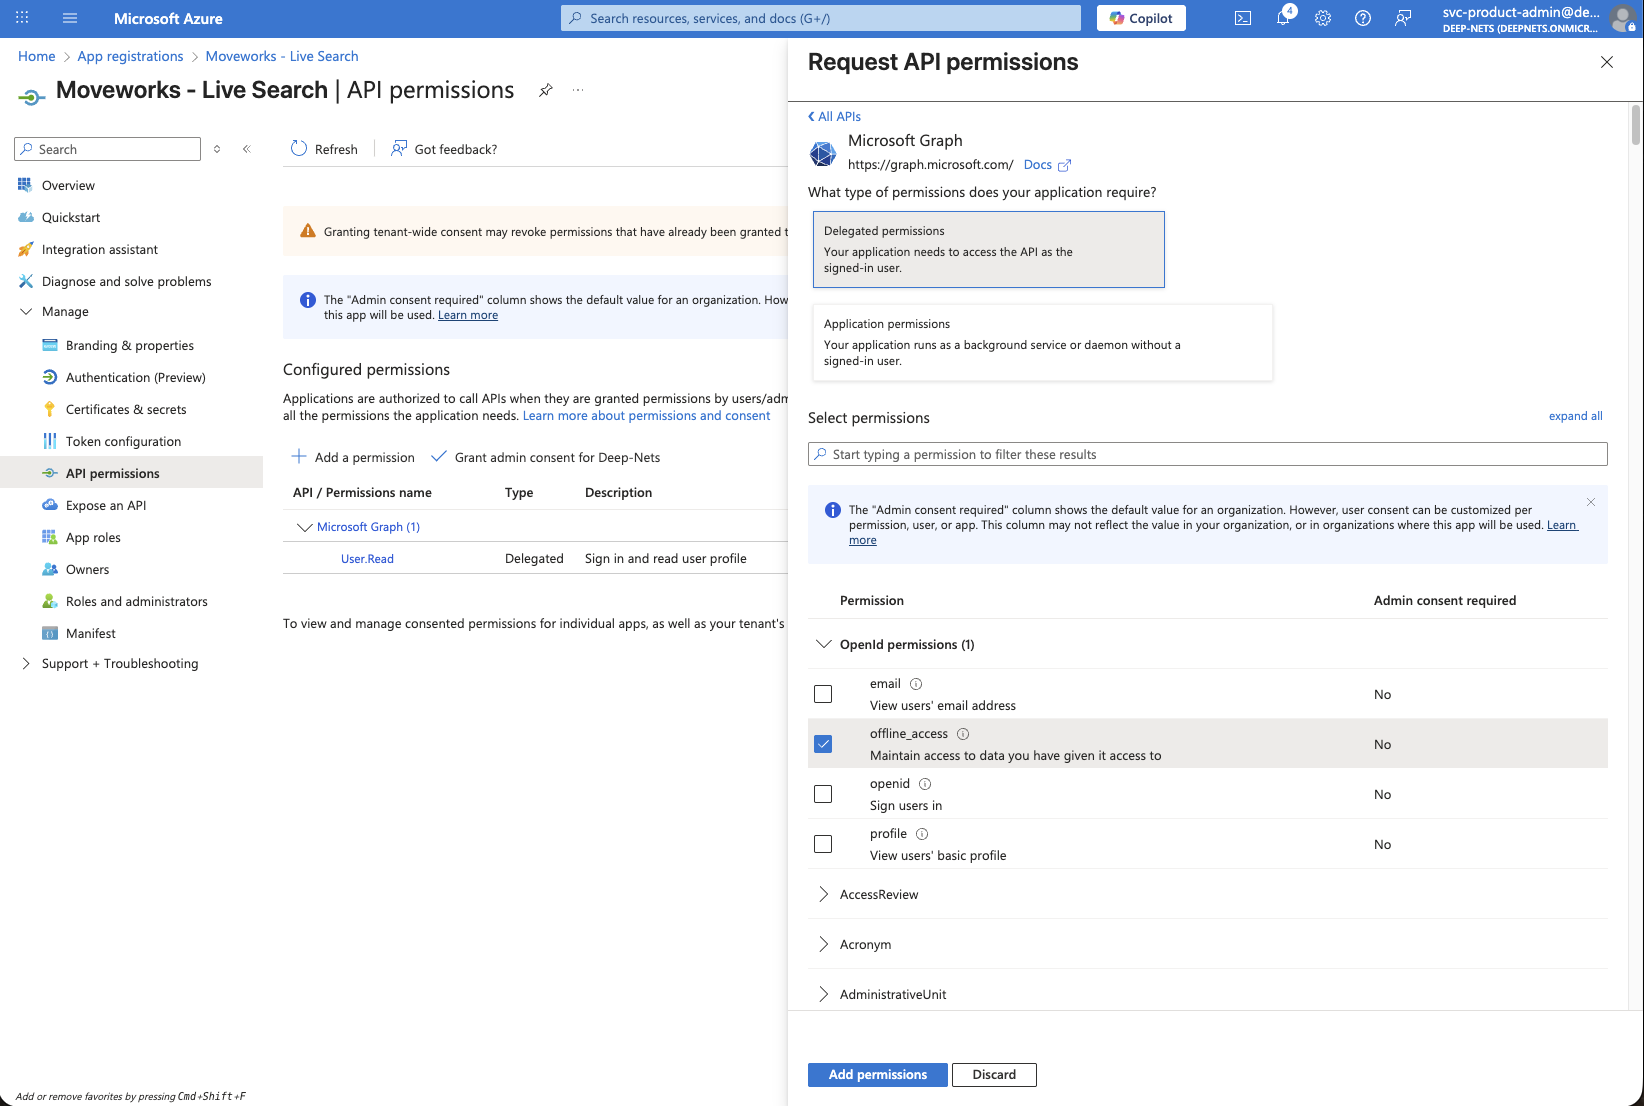Click the plus icon for Add a permission
The image size is (1644, 1106).
tap(299, 457)
